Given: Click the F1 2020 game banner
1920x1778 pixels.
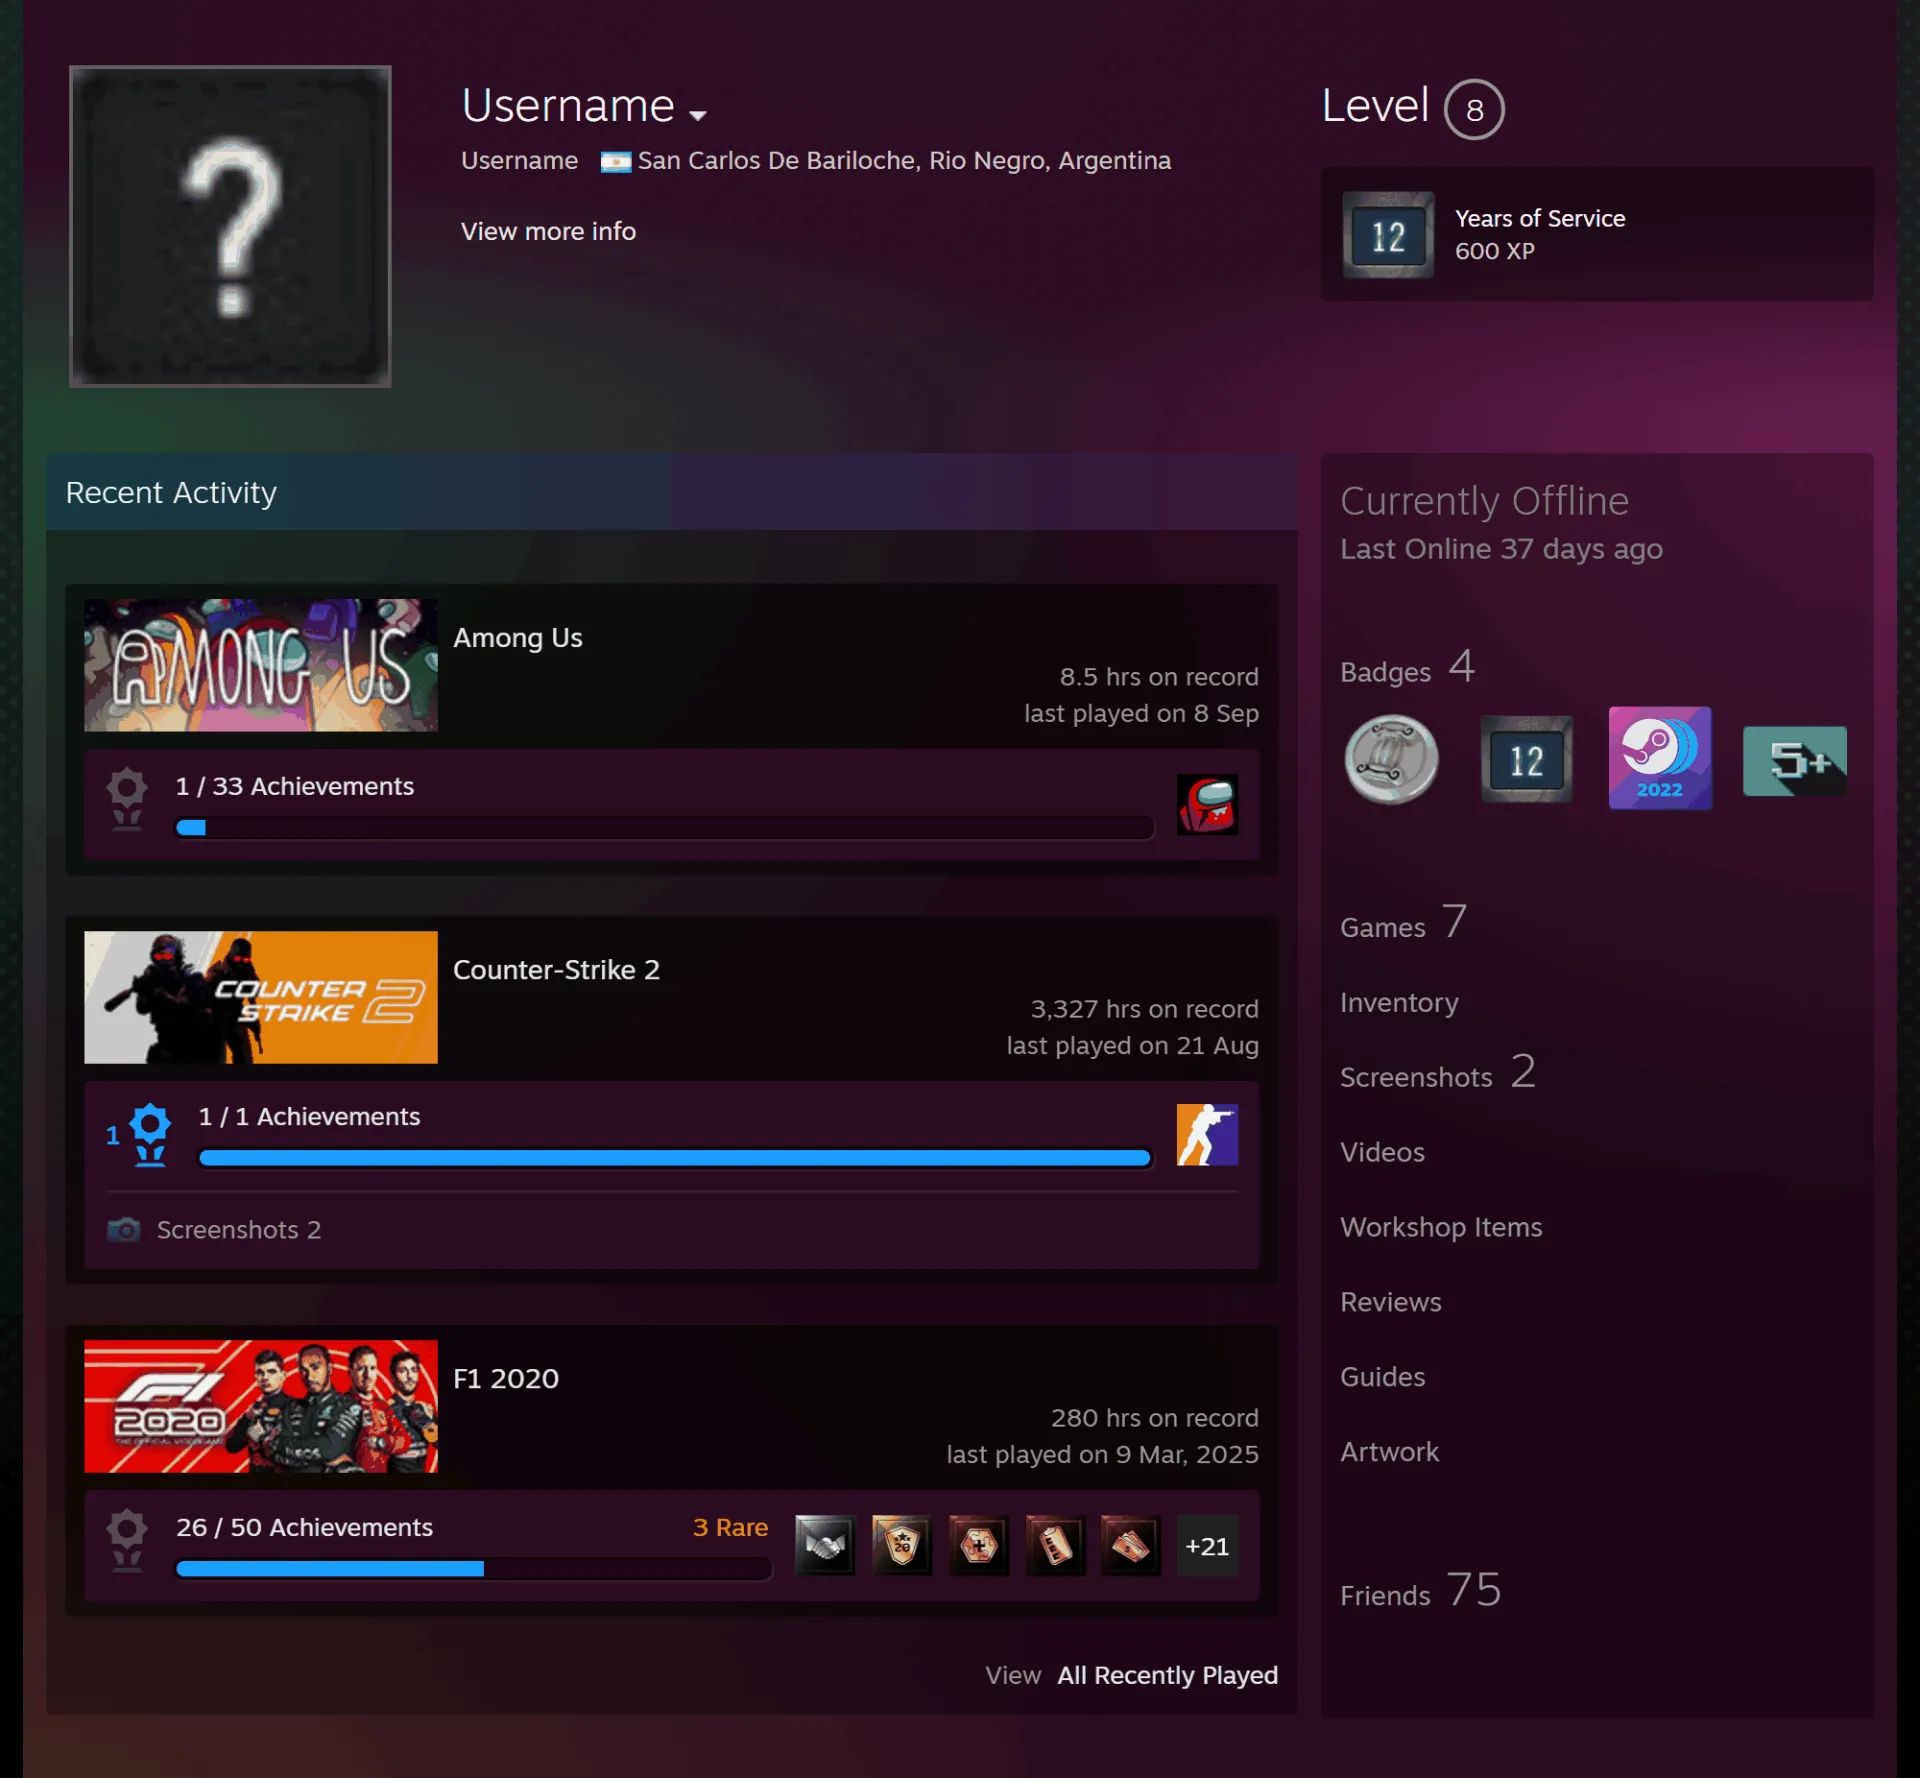Looking at the screenshot, I should (261, 1406).
